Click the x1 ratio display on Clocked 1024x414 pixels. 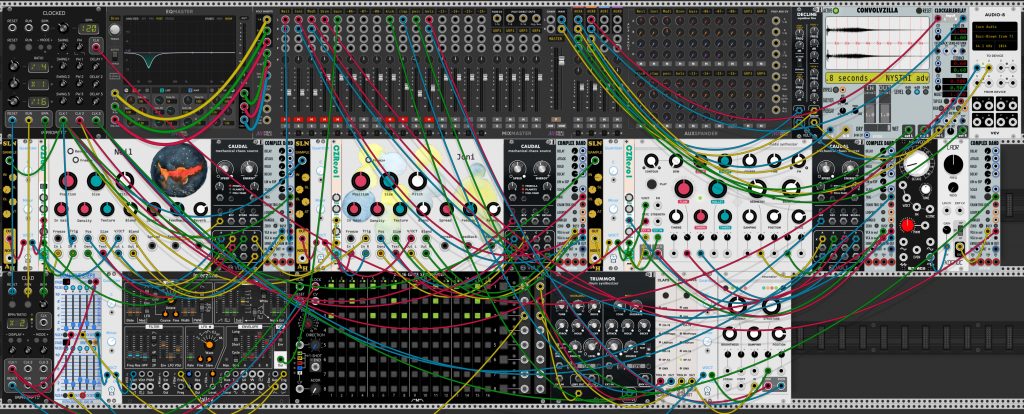[39, 85]
